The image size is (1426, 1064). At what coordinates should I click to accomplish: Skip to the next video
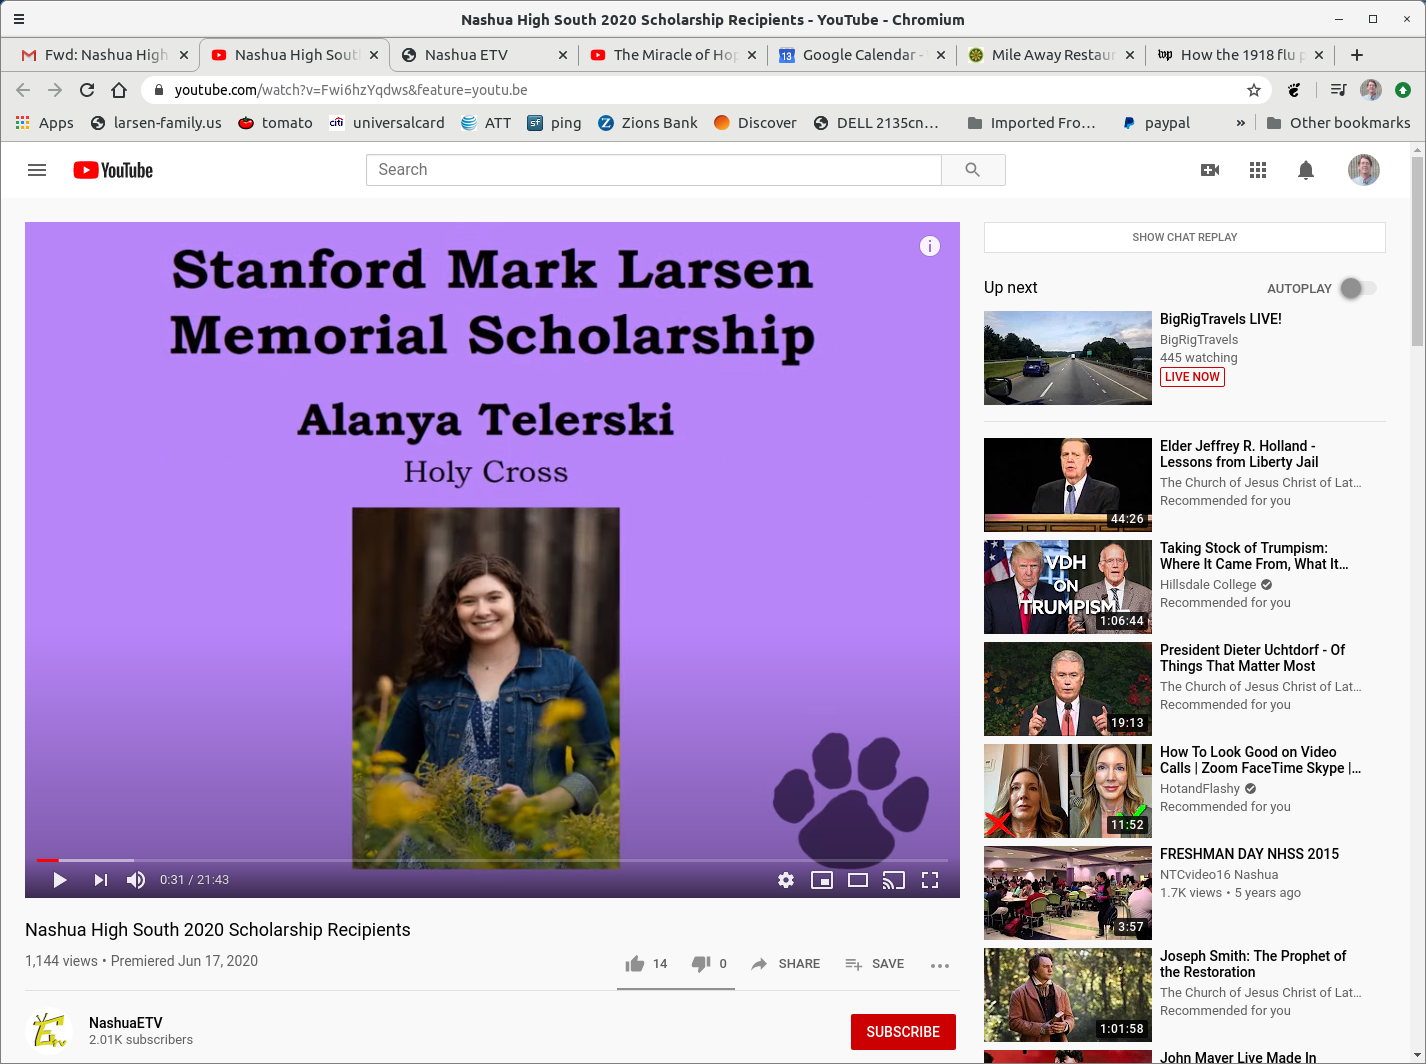tap(100, 880)
